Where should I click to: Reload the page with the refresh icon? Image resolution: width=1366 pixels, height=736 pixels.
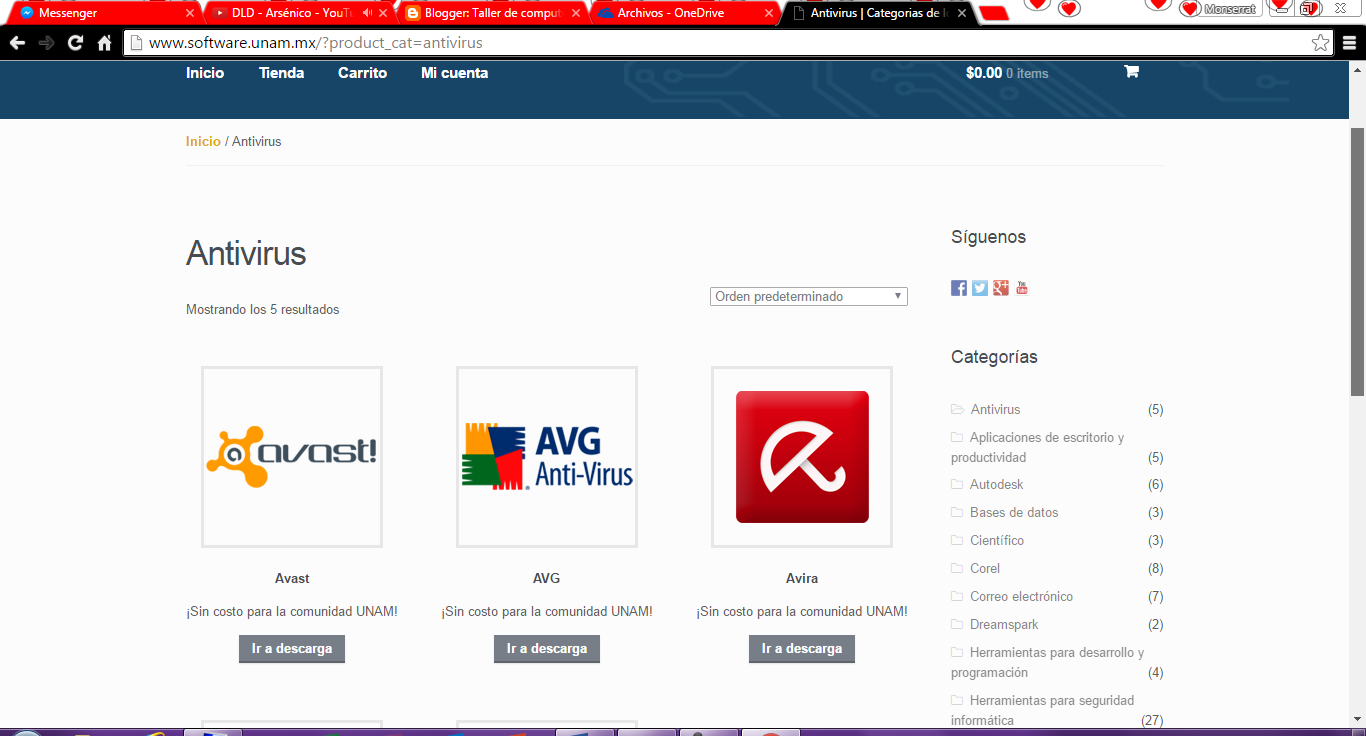pos(75,43)
